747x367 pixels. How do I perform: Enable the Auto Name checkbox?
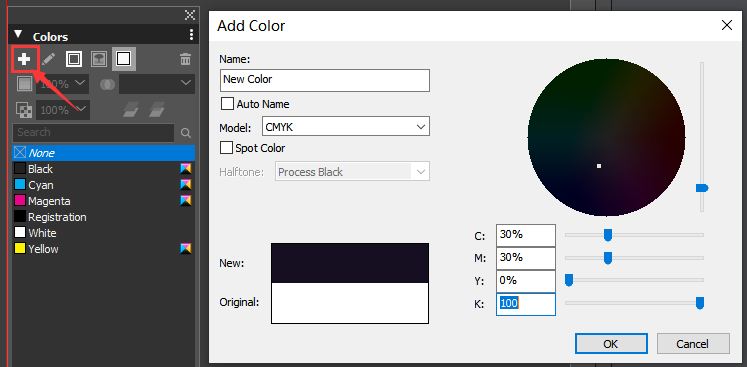click(x=228, y=103)
